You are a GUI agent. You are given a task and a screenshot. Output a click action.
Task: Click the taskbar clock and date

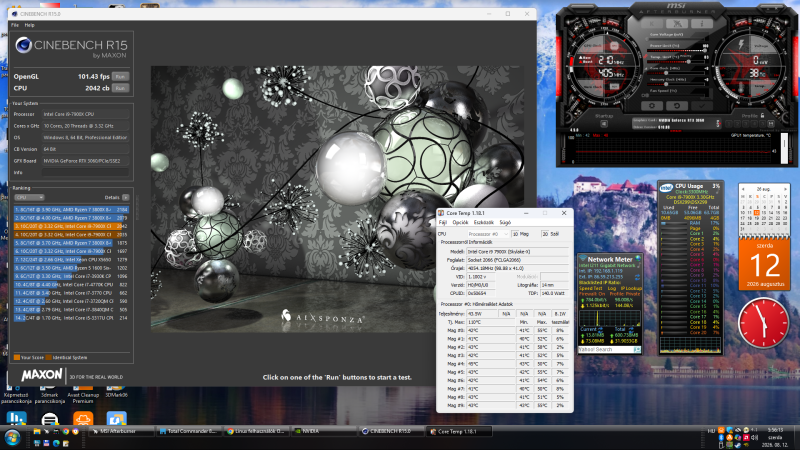point(775,437)
